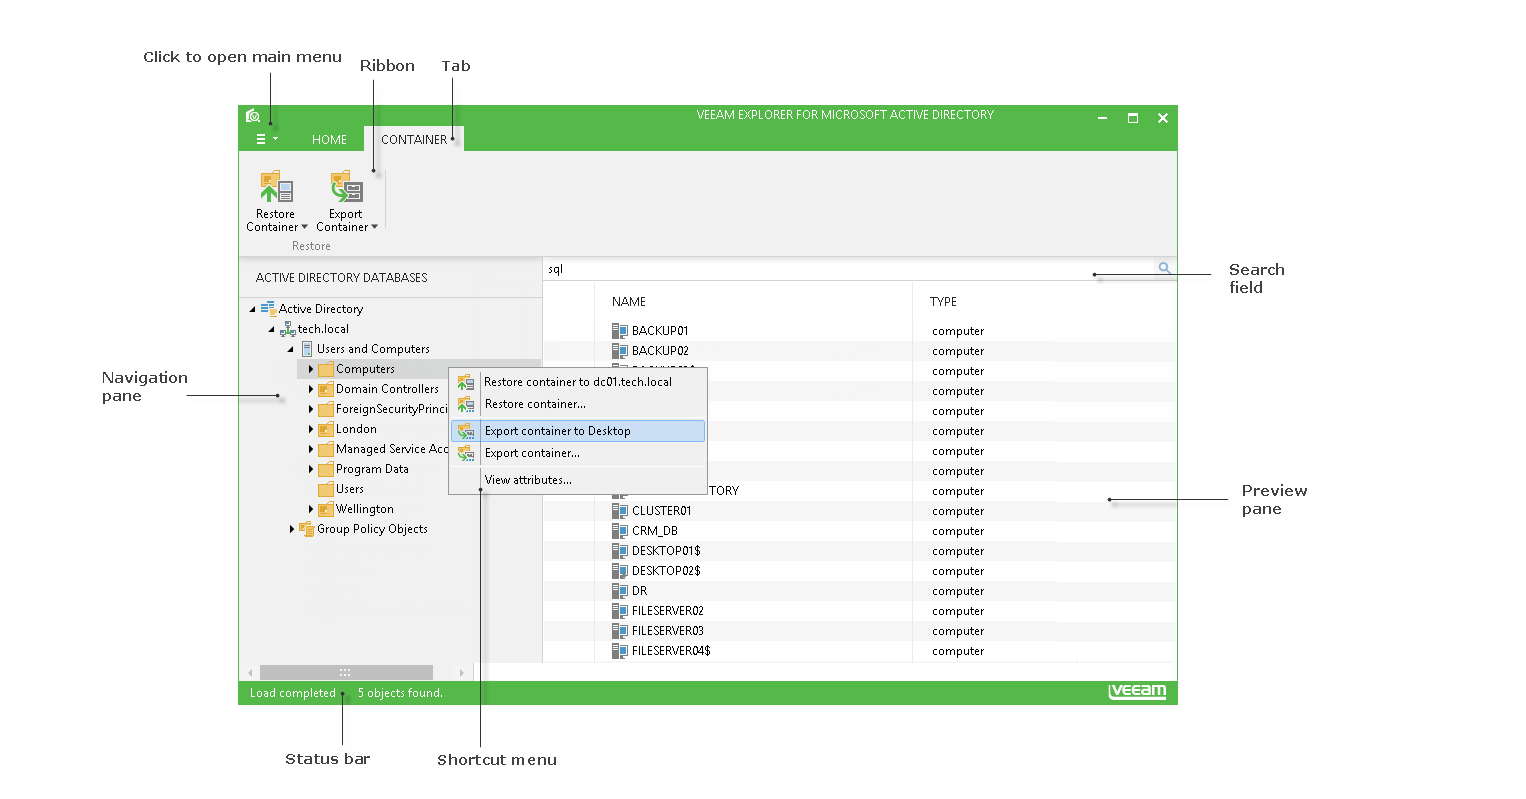Choose the 'Restore container...' context menu entry
Viewport: 1526px width, 799px height.
(x=578, y=404)
